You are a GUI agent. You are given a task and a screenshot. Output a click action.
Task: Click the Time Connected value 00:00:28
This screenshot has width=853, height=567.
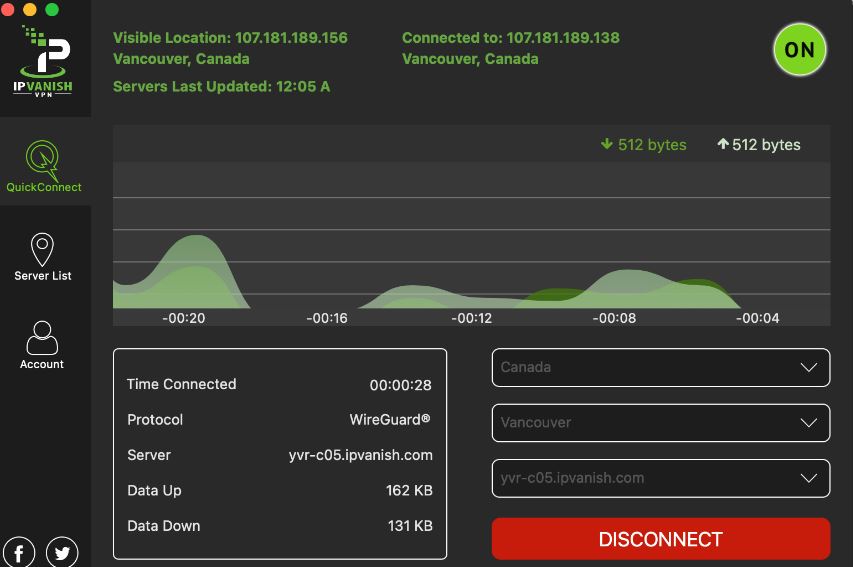pos(400,385)
